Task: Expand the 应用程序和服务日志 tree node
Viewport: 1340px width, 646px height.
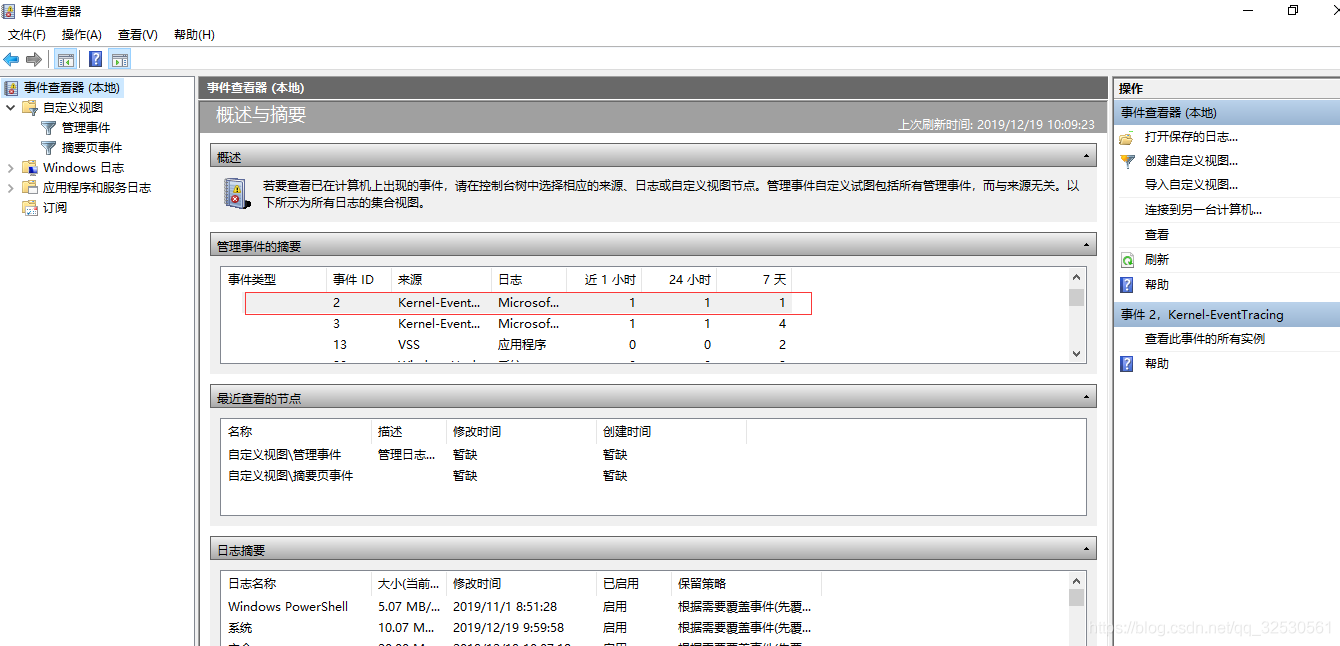Action: pos(11,187)
